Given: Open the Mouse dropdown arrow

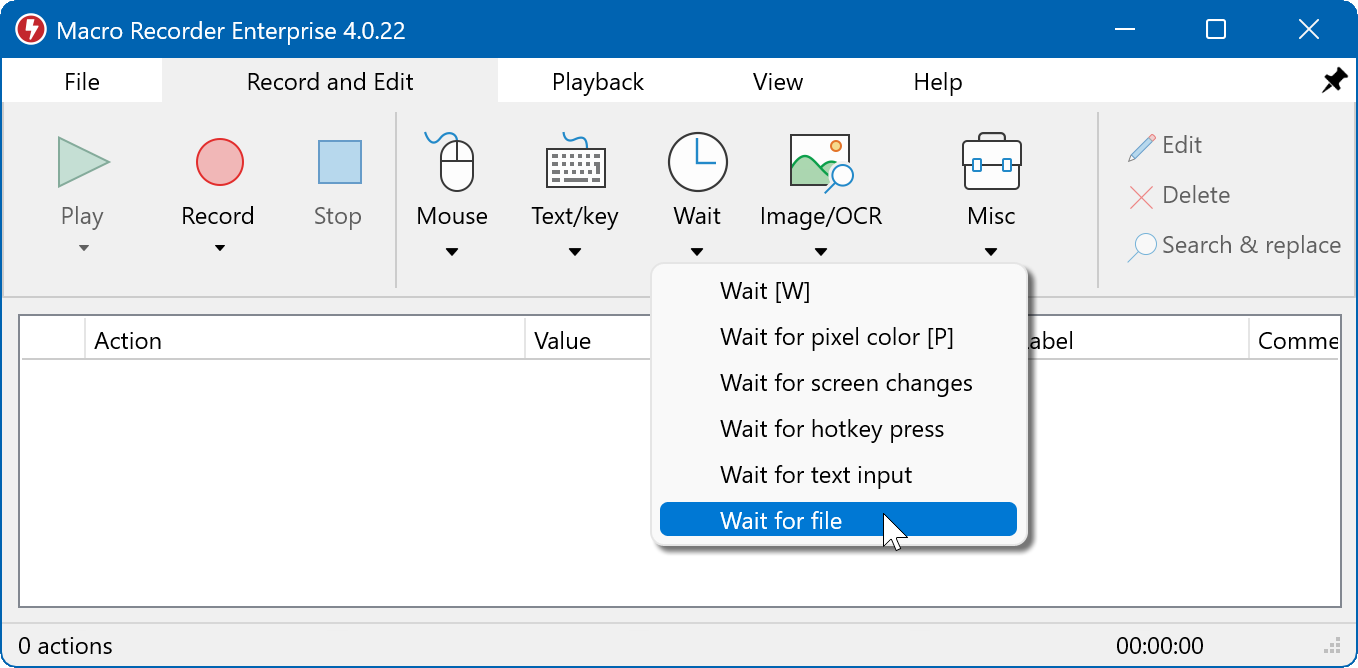Looking at the screenshot, I should pos(452,252).
